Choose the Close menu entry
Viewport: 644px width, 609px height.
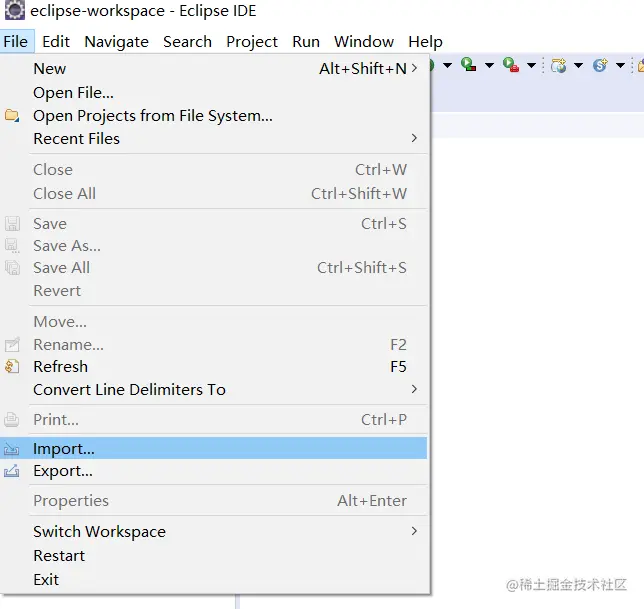tap(214, 169)
